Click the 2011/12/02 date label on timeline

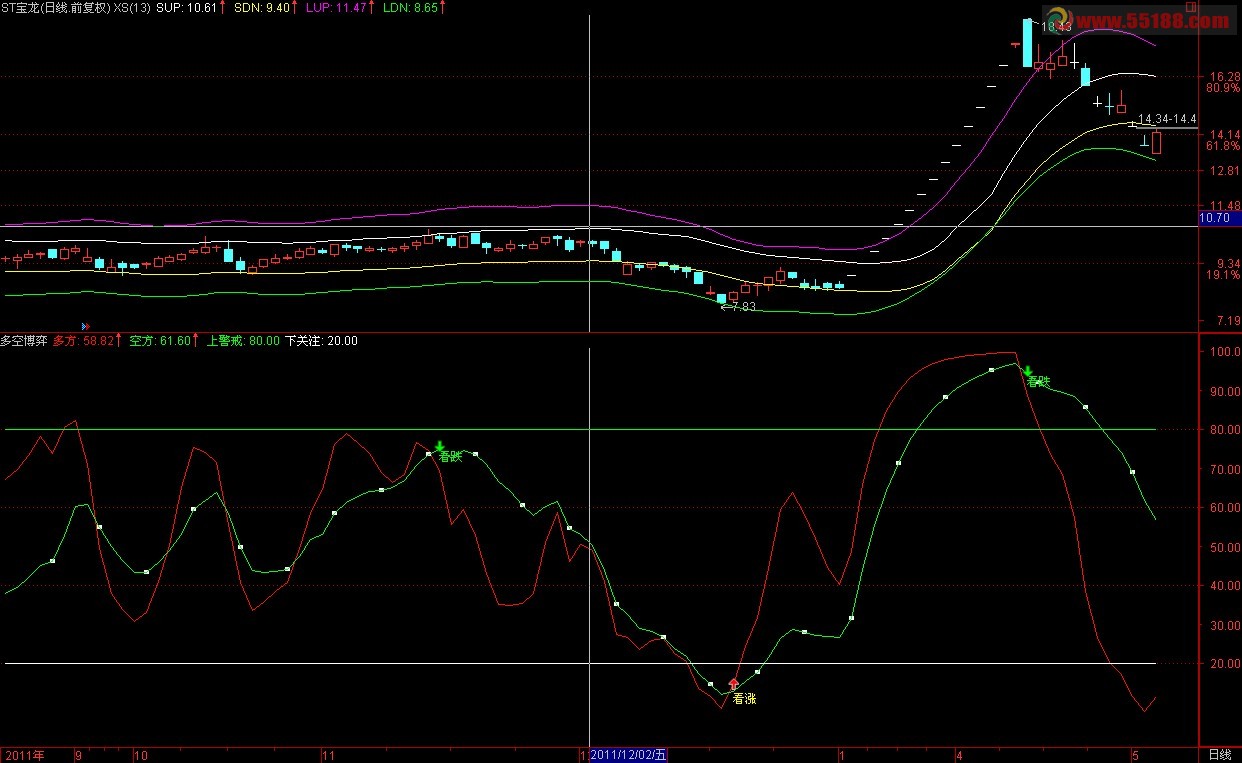629,755
